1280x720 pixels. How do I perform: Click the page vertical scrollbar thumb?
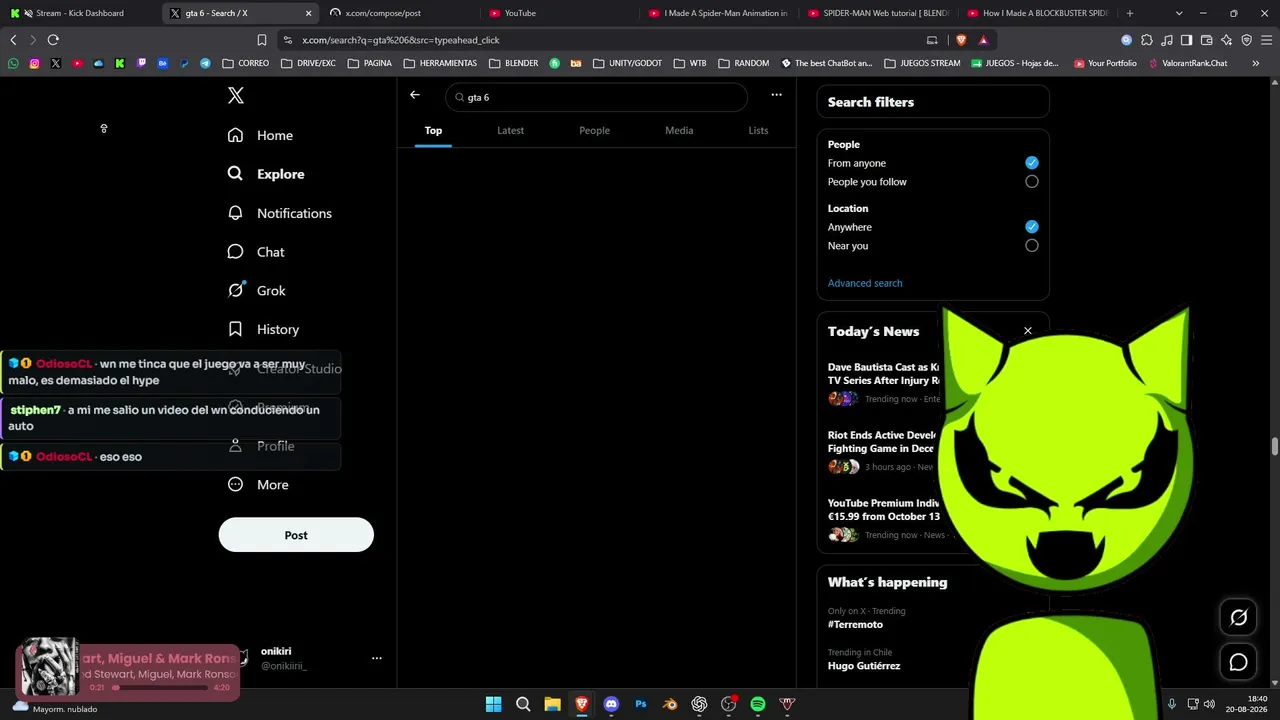click(1274, 446)
